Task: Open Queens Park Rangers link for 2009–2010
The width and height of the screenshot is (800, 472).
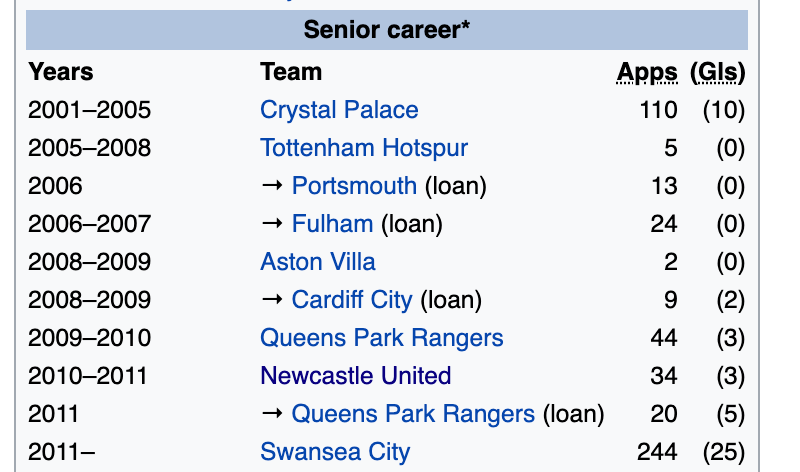Action: 381,338
